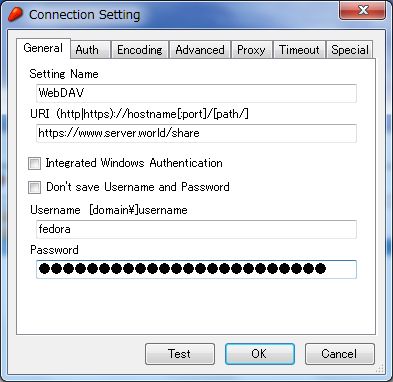393x382 pixels.
Task: Open the Encoding tab
Action: 140,50
